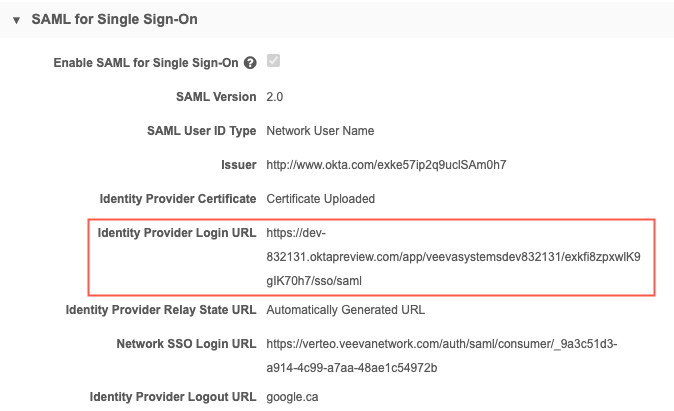Click the Issuer field label

point(237,165)
